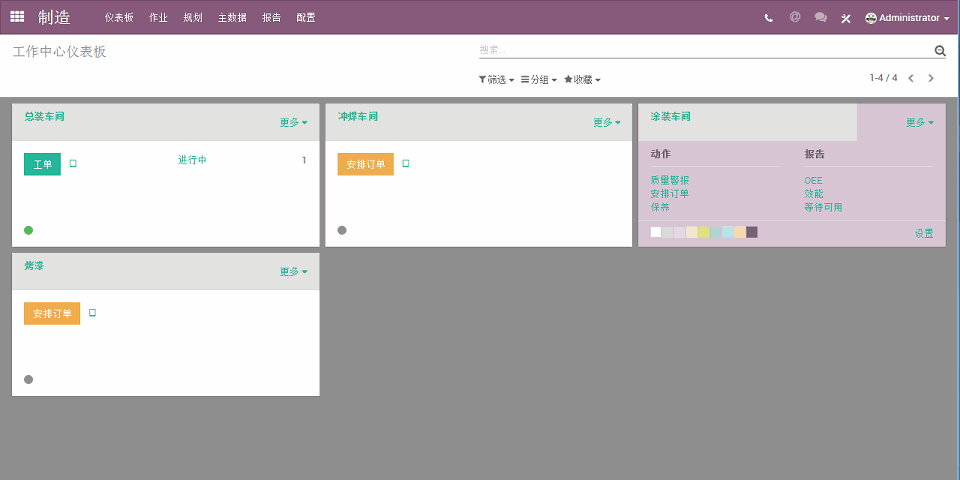Image resolution: width=960 pixels, height=480 pixels.
Task: Open the 仪表板 menu
Action: (x=119, y=18)
